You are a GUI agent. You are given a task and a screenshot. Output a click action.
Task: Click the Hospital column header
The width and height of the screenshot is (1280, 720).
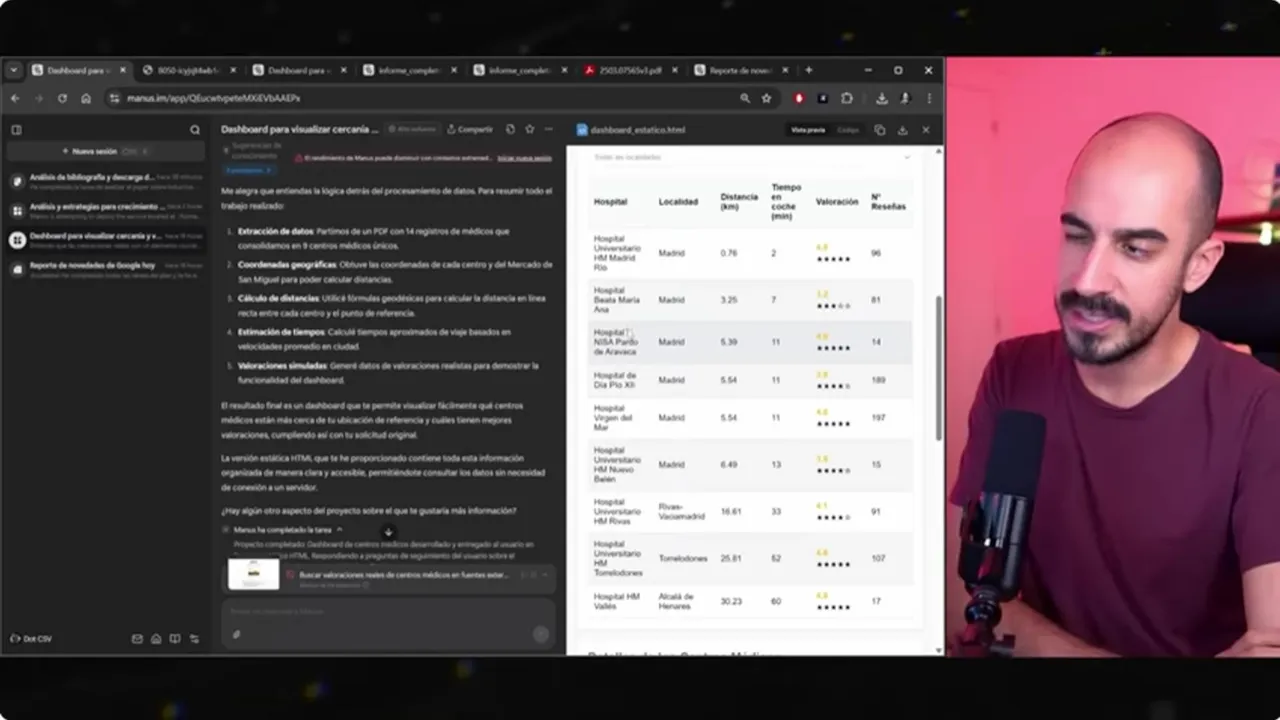click(610, 202)
